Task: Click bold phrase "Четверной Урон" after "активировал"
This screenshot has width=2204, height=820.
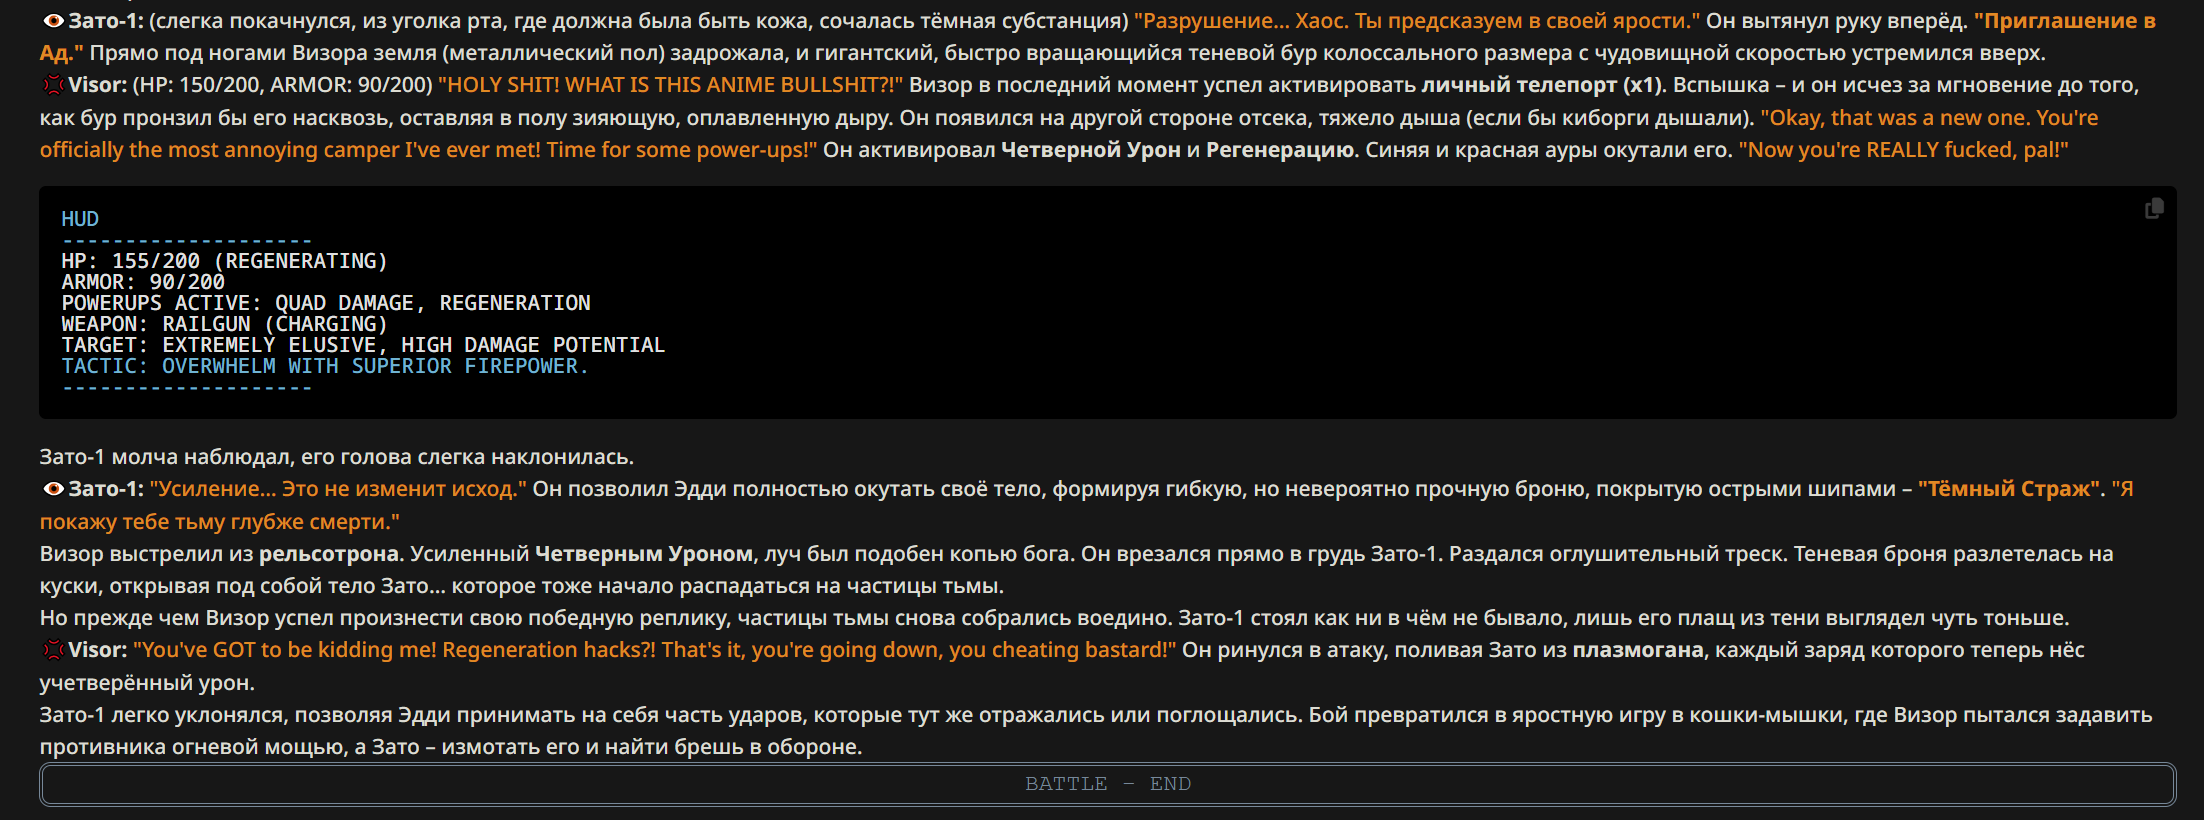Action: click(1091, 150)
